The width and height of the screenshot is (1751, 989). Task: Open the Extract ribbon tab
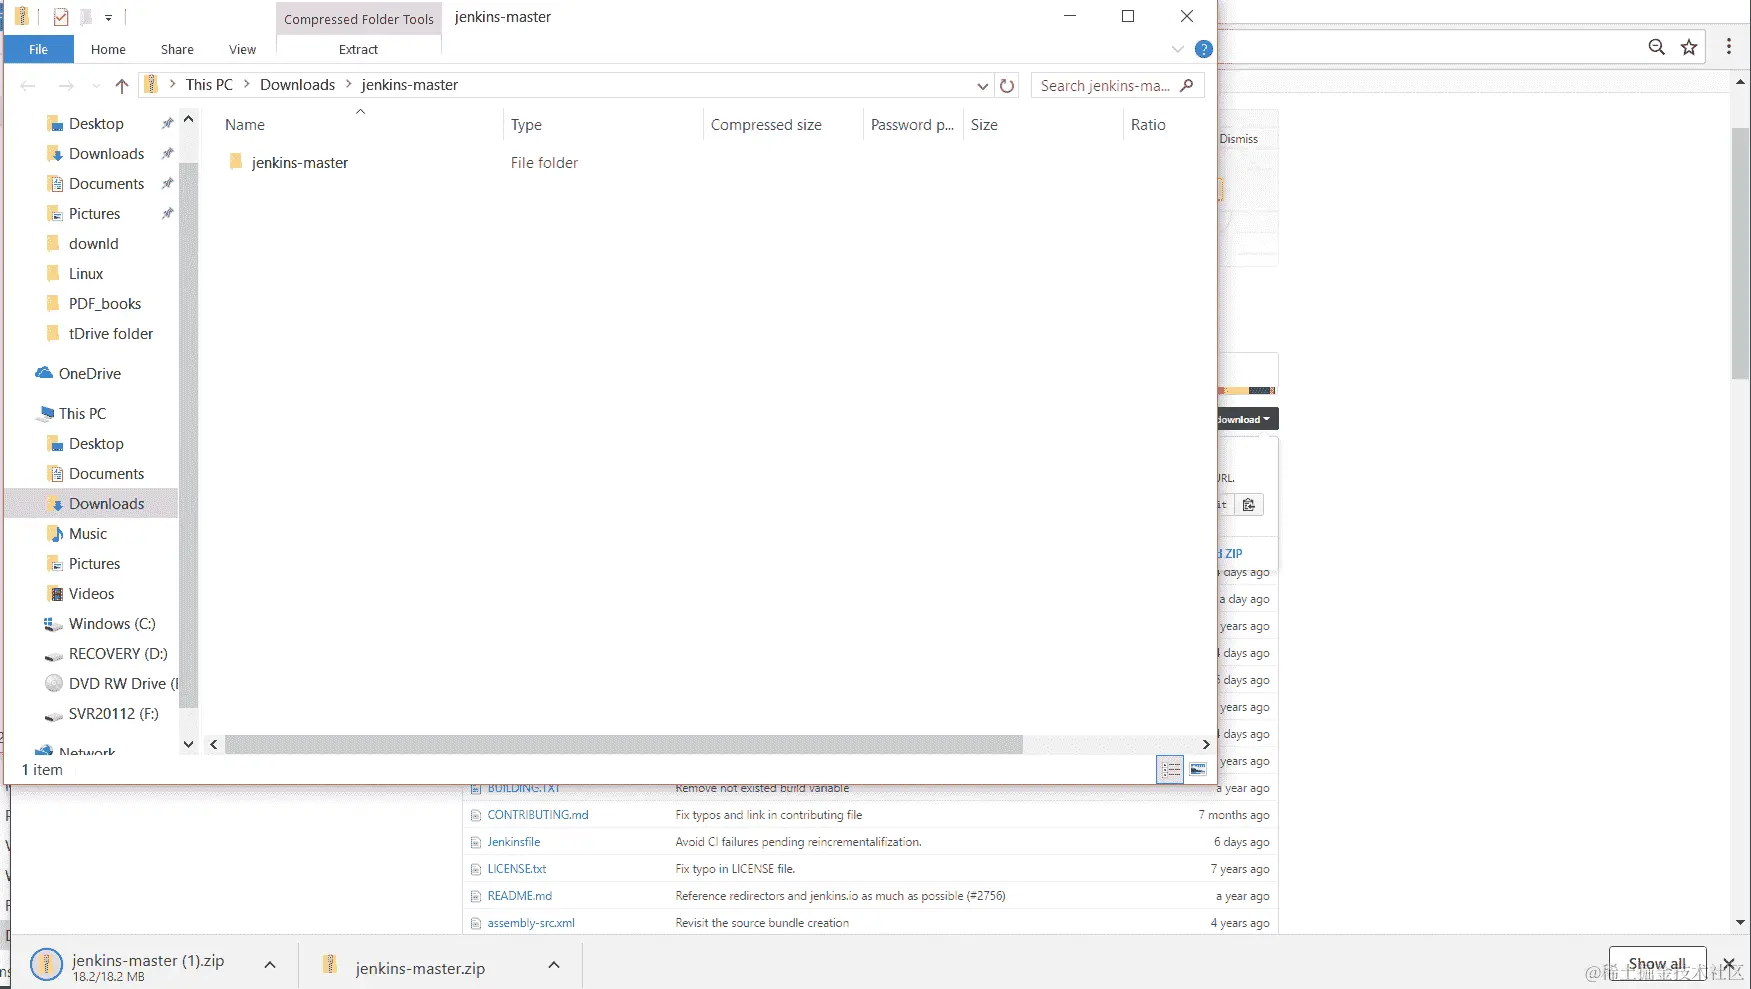358,49
